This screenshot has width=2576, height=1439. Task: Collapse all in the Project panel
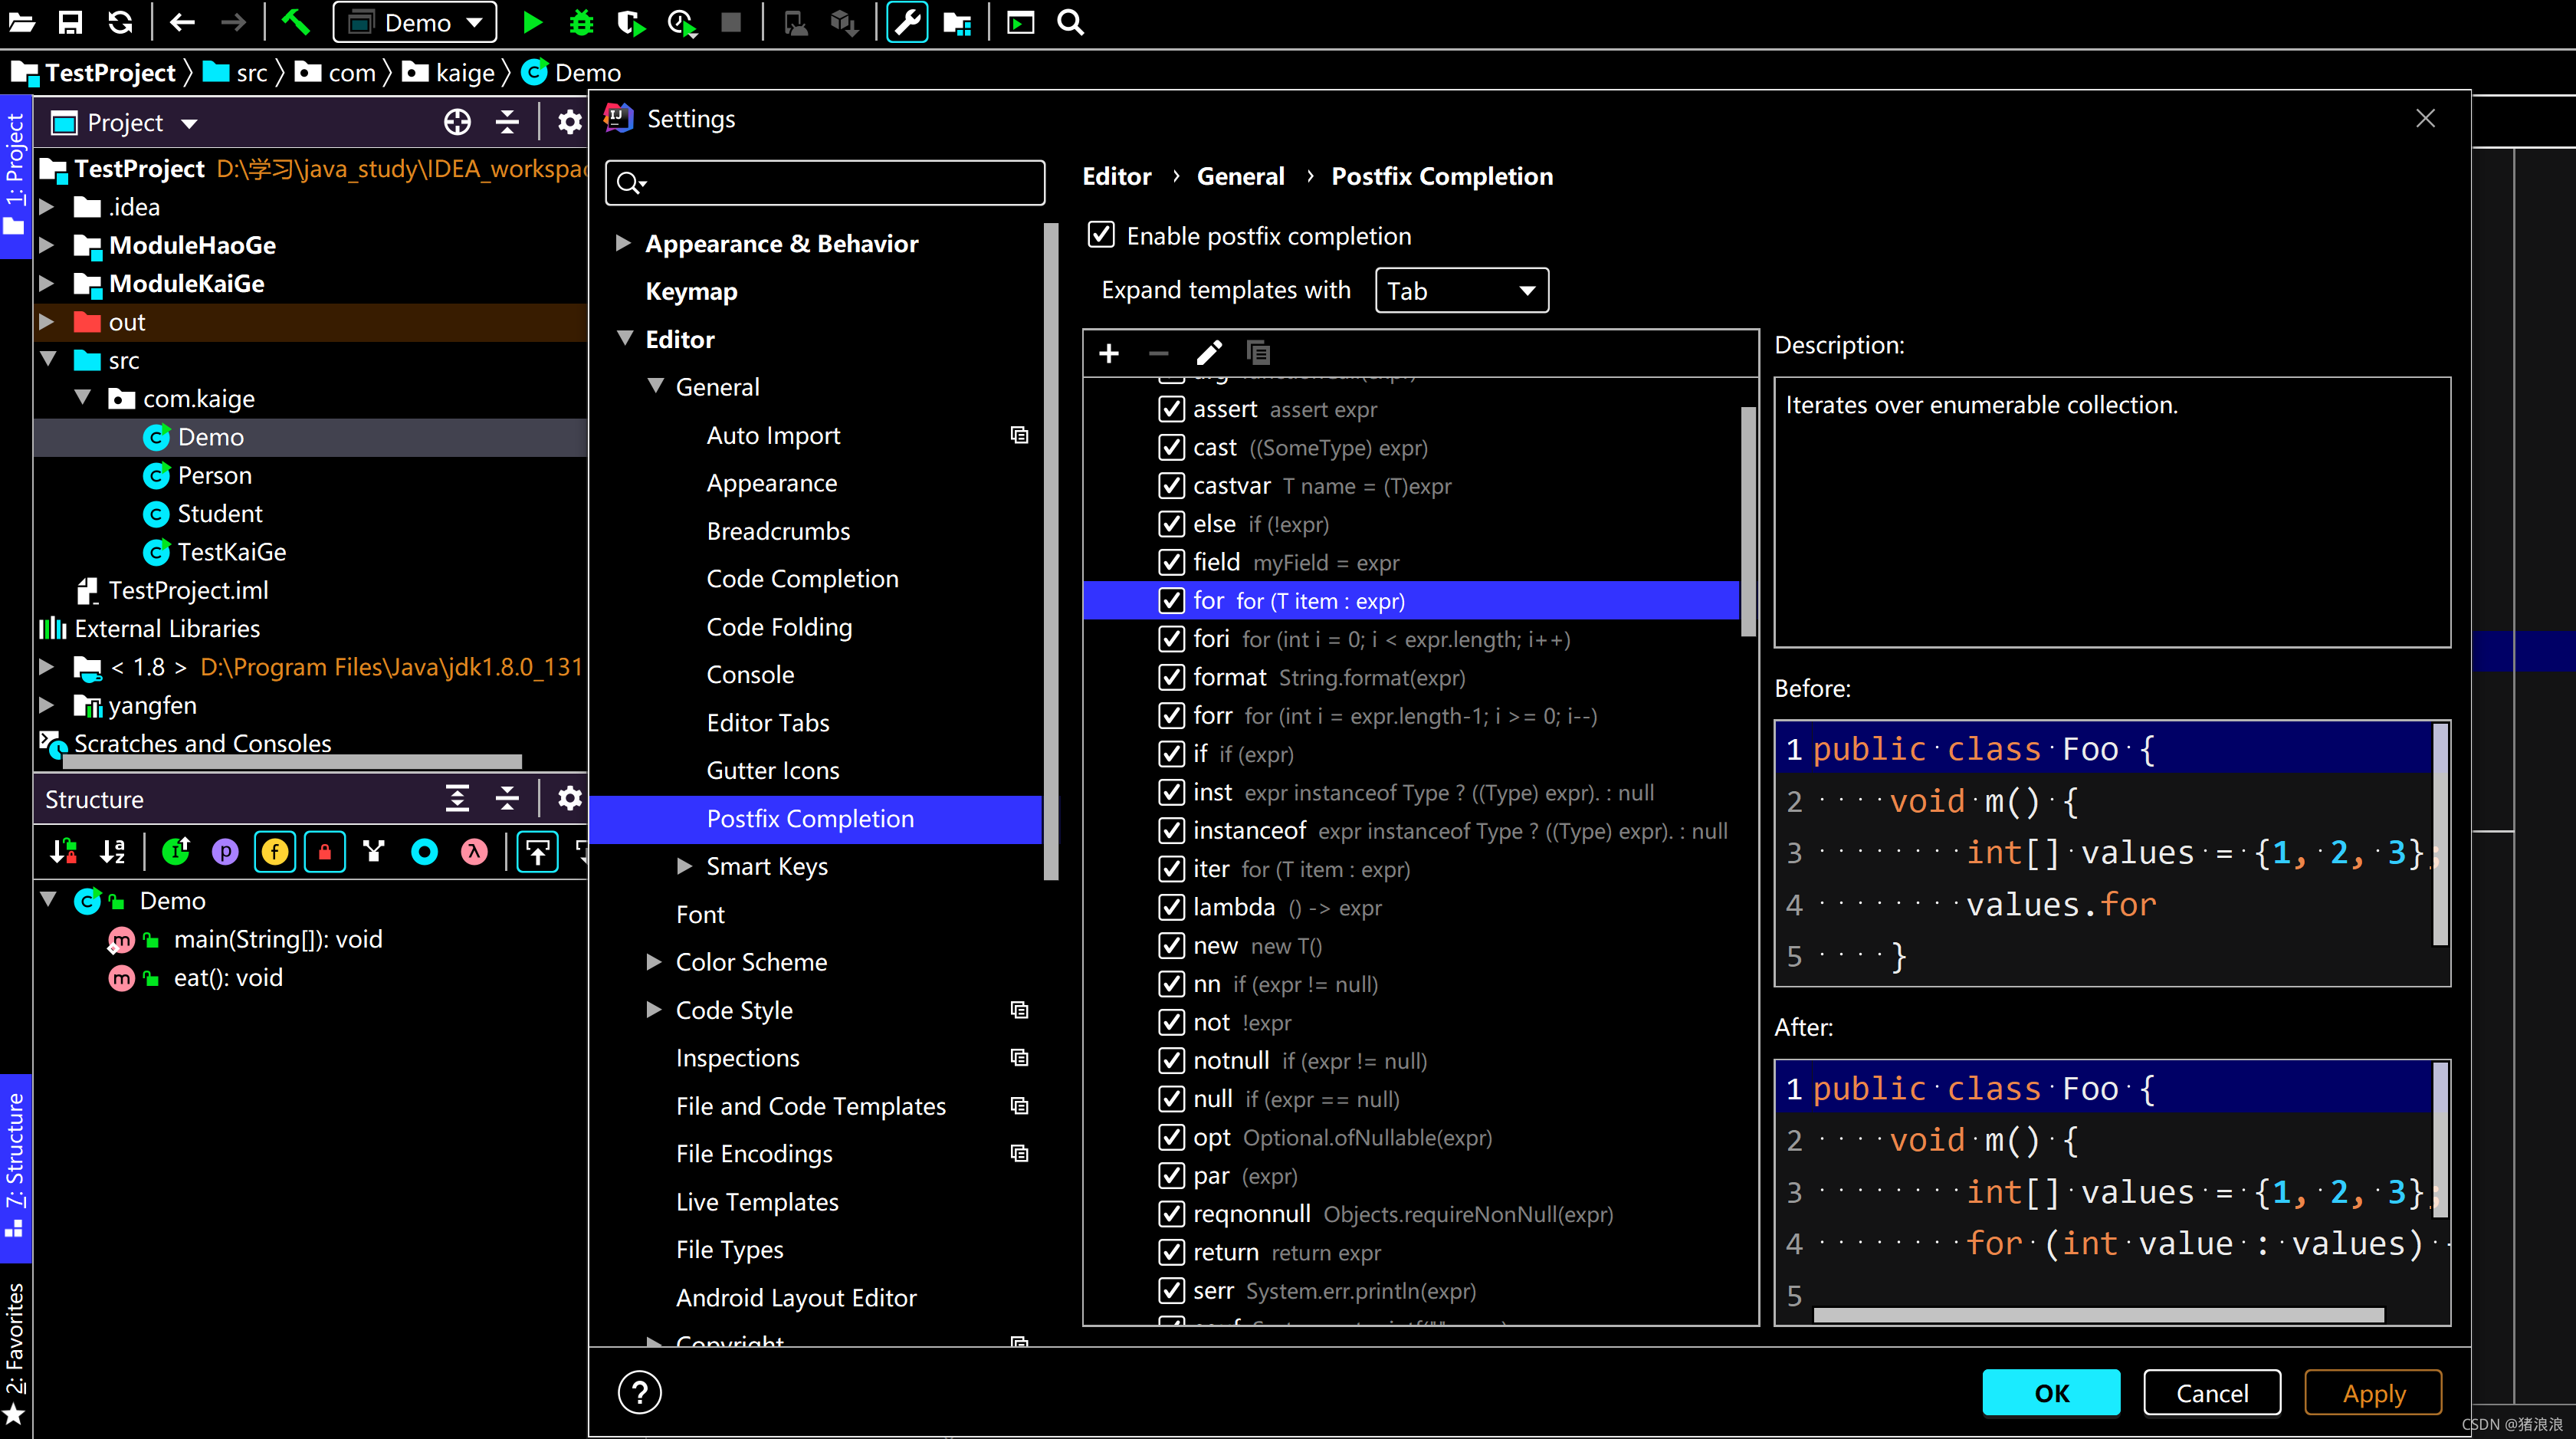(507, 122)
